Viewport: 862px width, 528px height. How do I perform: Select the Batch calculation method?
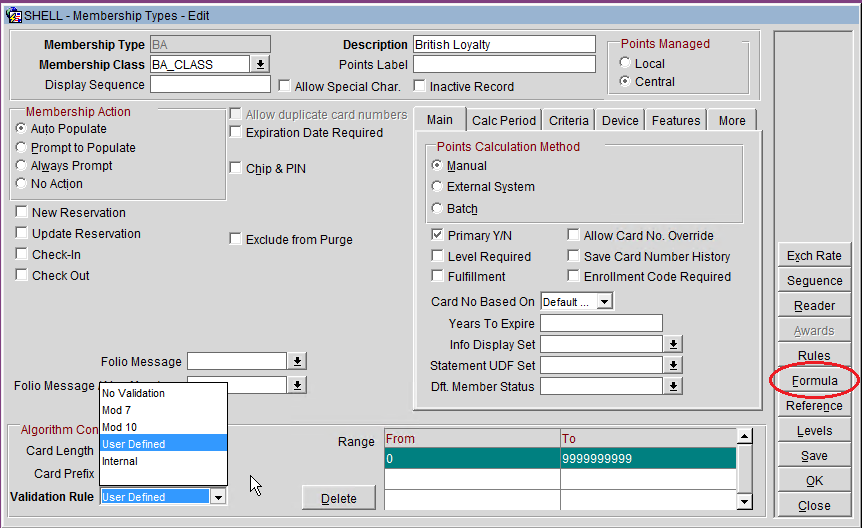(x=437, y=208)
